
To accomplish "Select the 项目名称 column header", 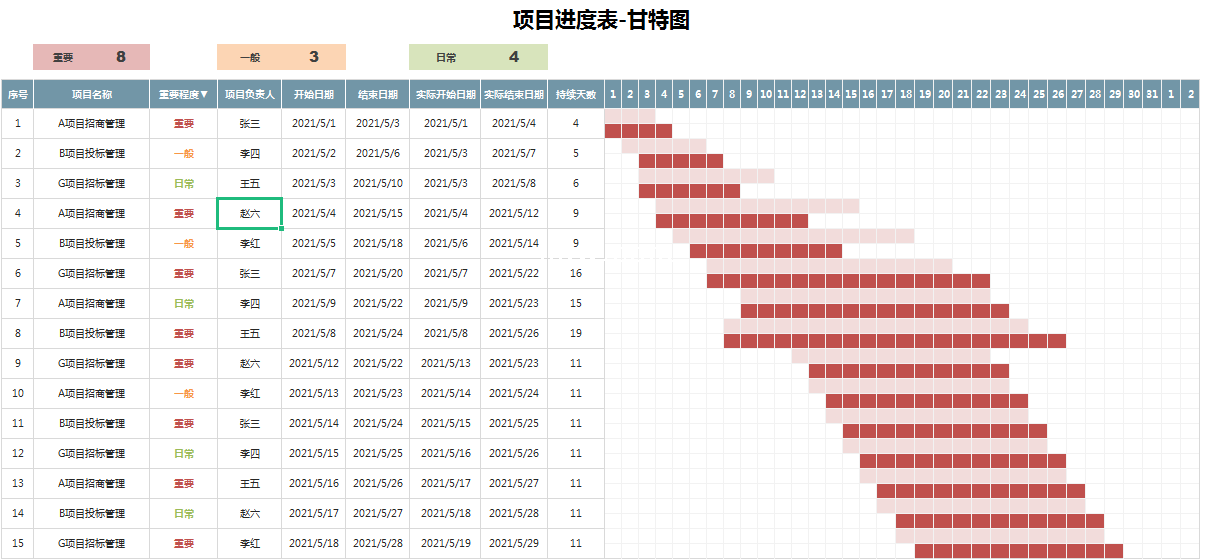I will point(91,95).
